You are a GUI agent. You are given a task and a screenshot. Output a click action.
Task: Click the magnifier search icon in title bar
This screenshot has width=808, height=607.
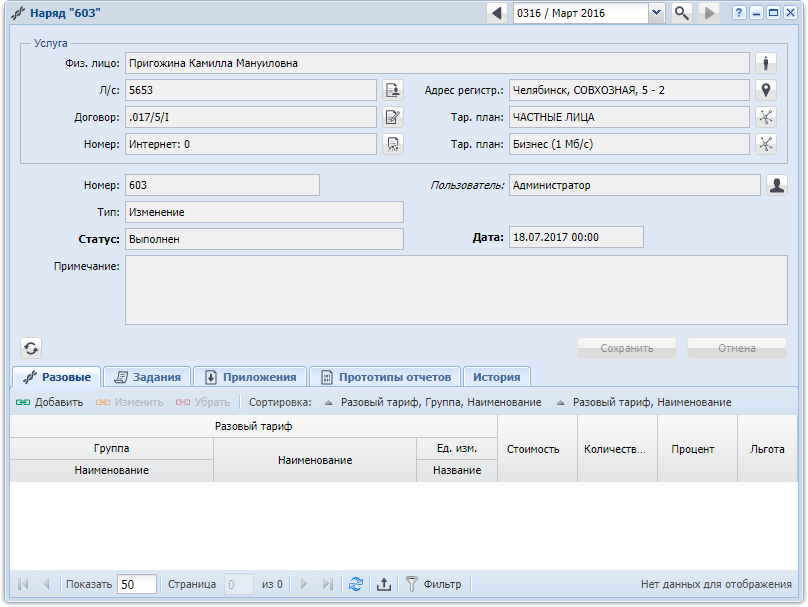(x=682, y=13)
